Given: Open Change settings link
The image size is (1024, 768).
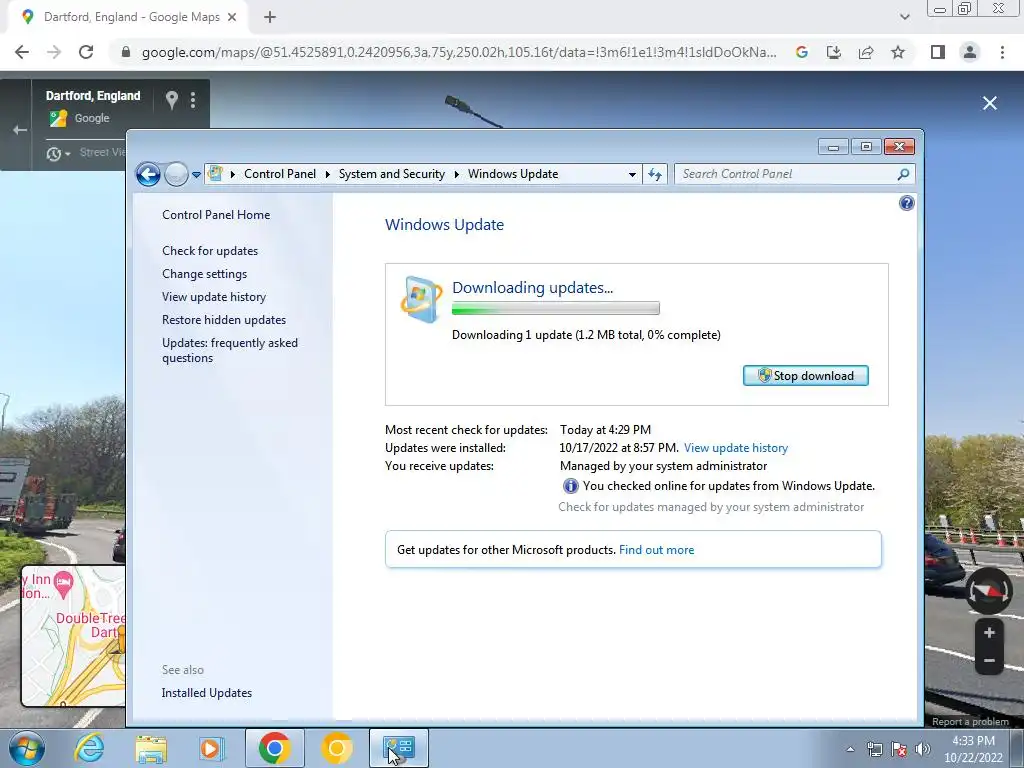Looking at the screenshot, I should (x=204, y=274).
